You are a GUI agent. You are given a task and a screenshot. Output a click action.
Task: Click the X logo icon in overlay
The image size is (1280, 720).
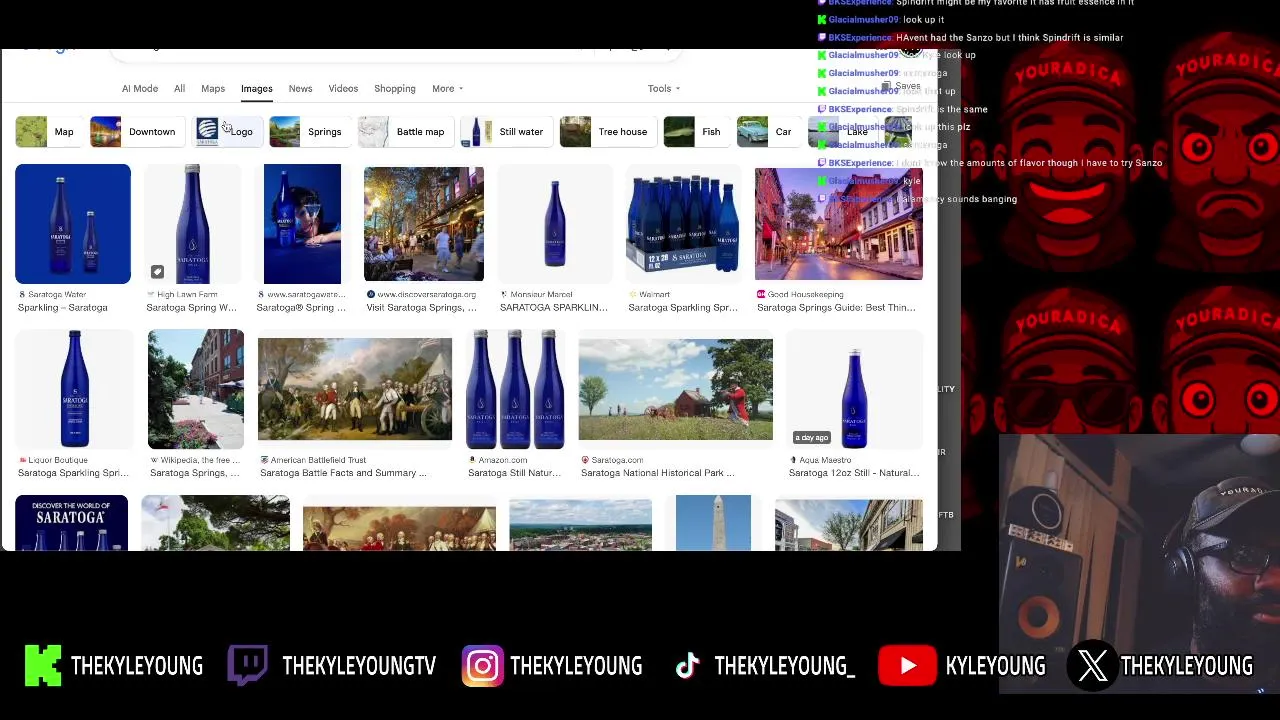pos(1093,666)
